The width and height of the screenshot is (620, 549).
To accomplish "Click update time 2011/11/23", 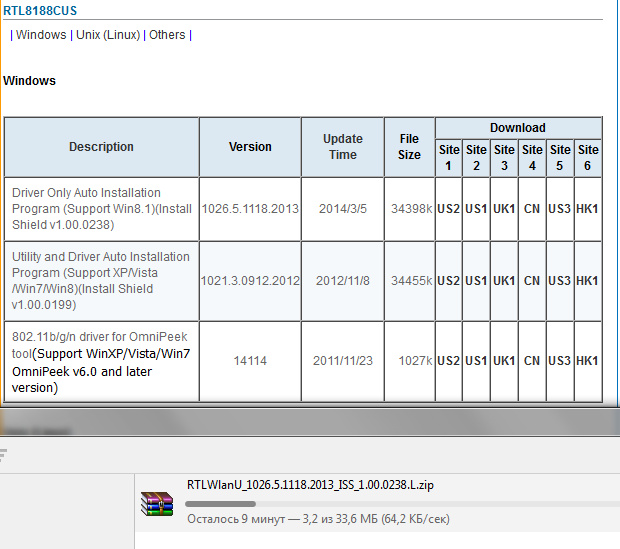I will click(x=343, y=361).
